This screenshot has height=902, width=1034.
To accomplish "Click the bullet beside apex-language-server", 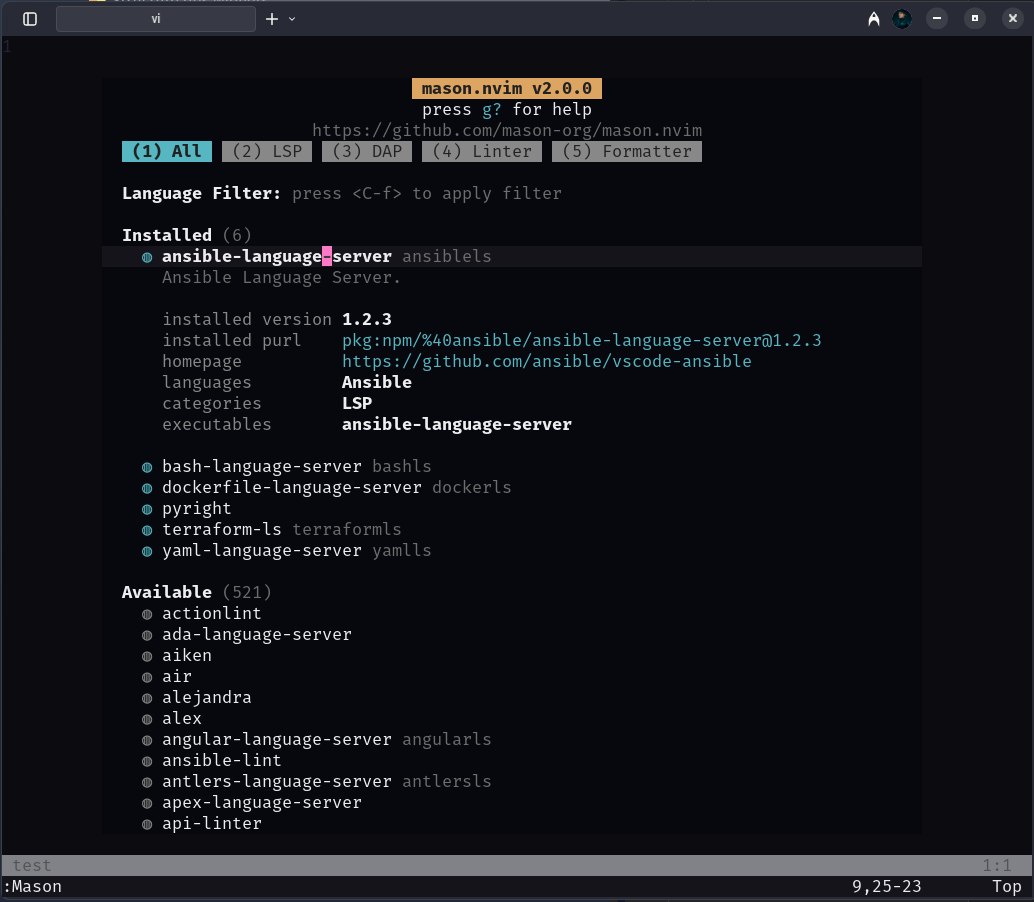I will [x=147, y=803].
